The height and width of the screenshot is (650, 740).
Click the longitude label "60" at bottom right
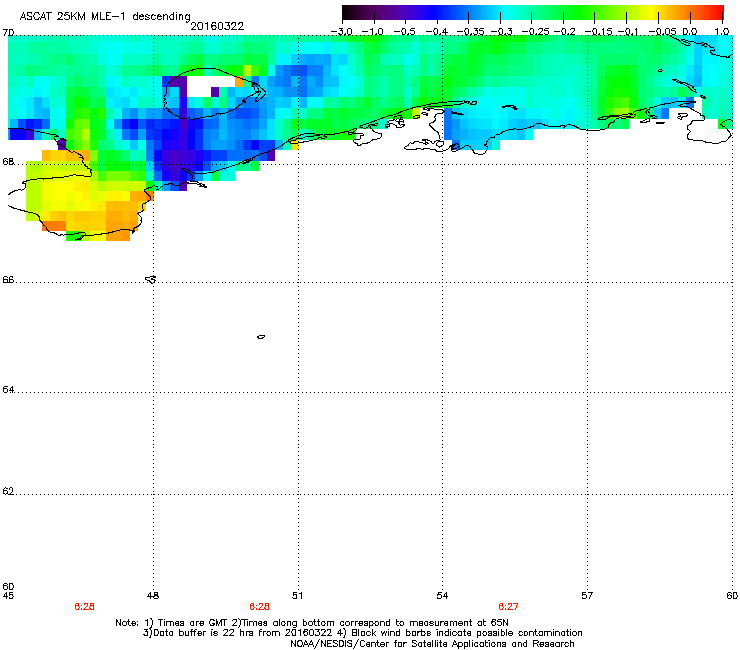[x=732, y=596]
